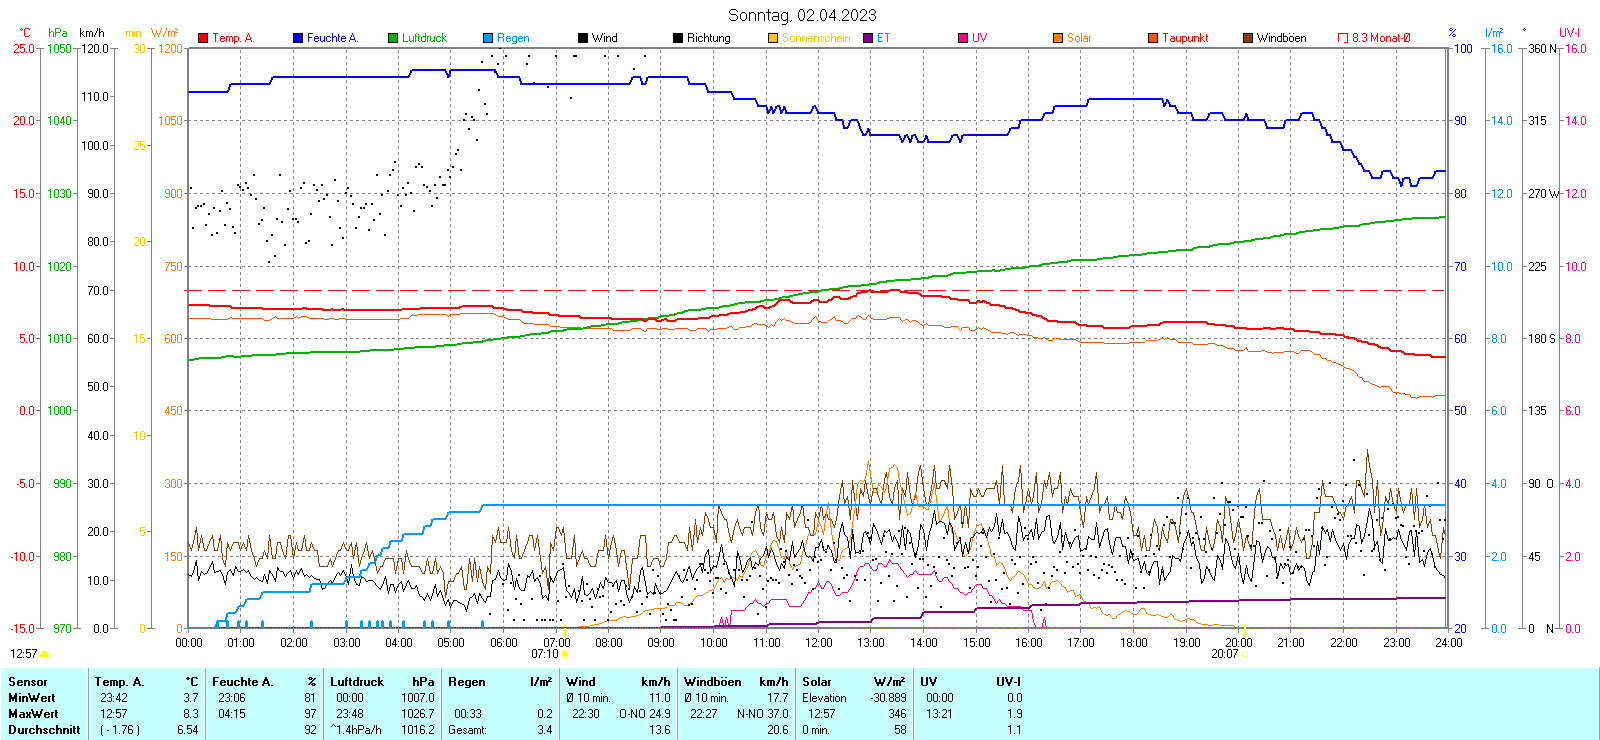Click the green Luftdruck legend square
The image size is (1600, 740).
coord(393,38)
